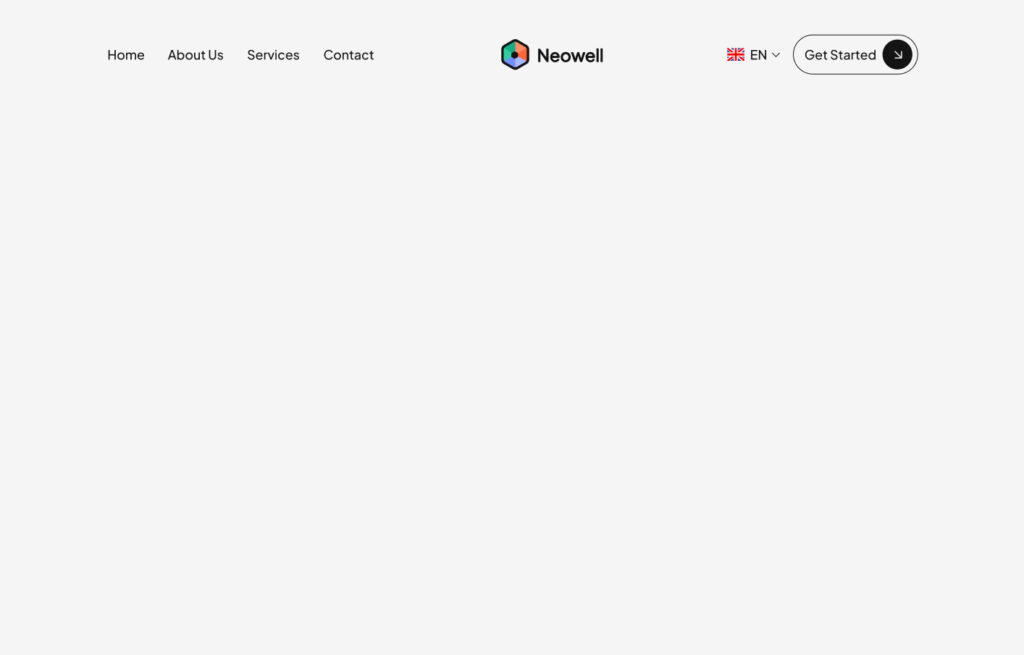This screenshot has width=1024, height=655.
Task: Click the UK flag icon
Action: pyautogui.click(x=736, y=55)
